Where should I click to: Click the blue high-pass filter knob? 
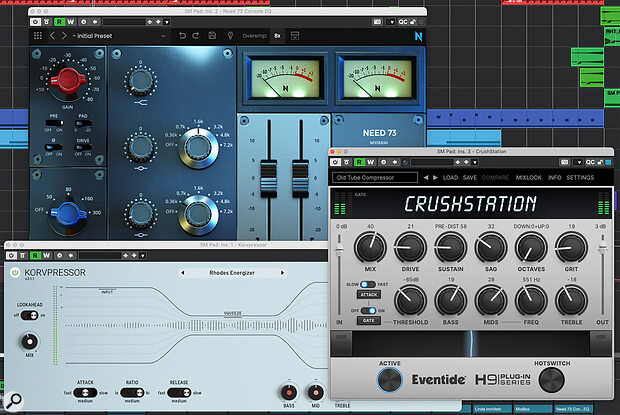click(67, 214)
